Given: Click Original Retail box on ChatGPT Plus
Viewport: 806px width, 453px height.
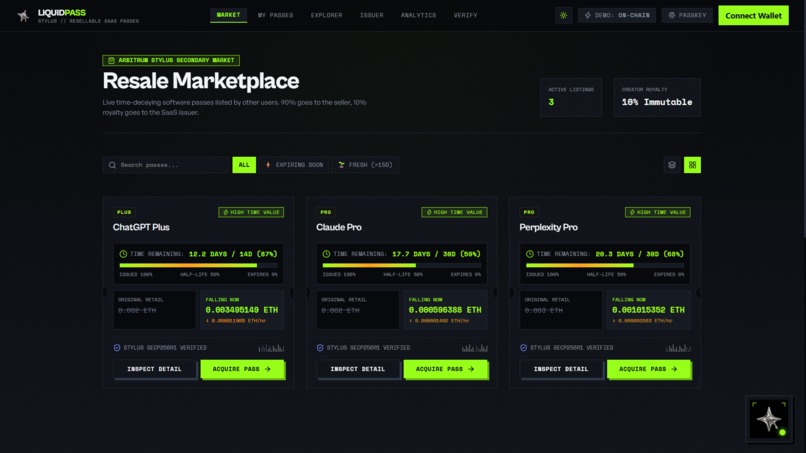Looking at the screenshot, I should click(155, 310).
